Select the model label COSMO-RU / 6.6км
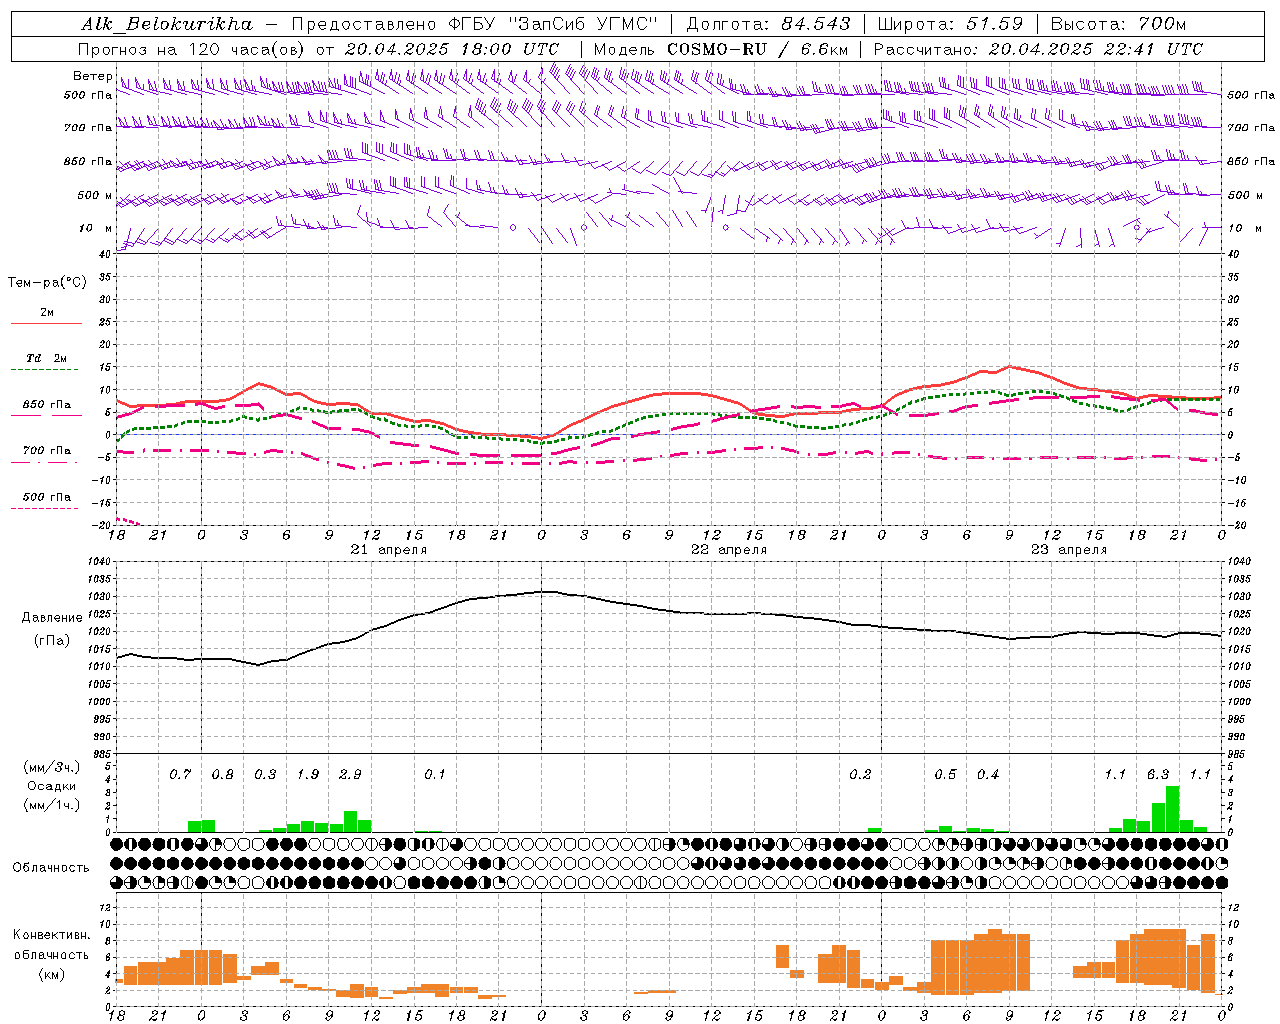 (756, 49)
